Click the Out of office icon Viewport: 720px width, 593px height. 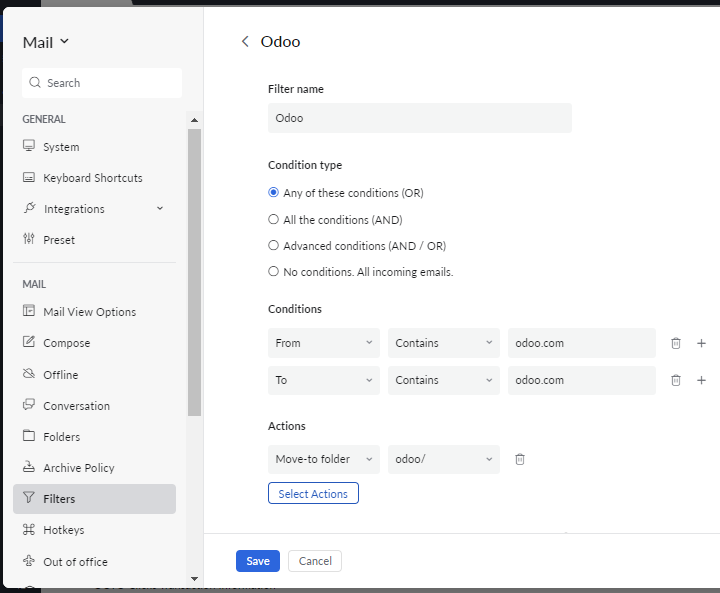29,561
